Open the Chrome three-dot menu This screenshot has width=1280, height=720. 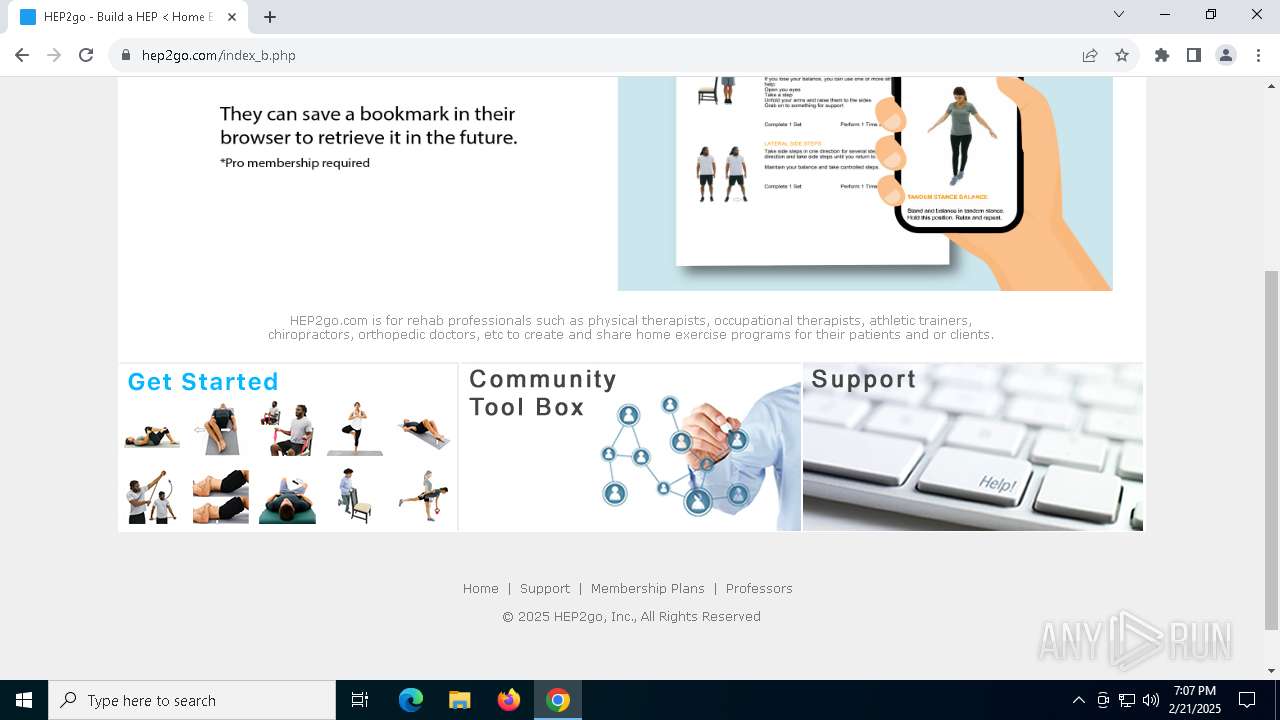coord(1258,55)
